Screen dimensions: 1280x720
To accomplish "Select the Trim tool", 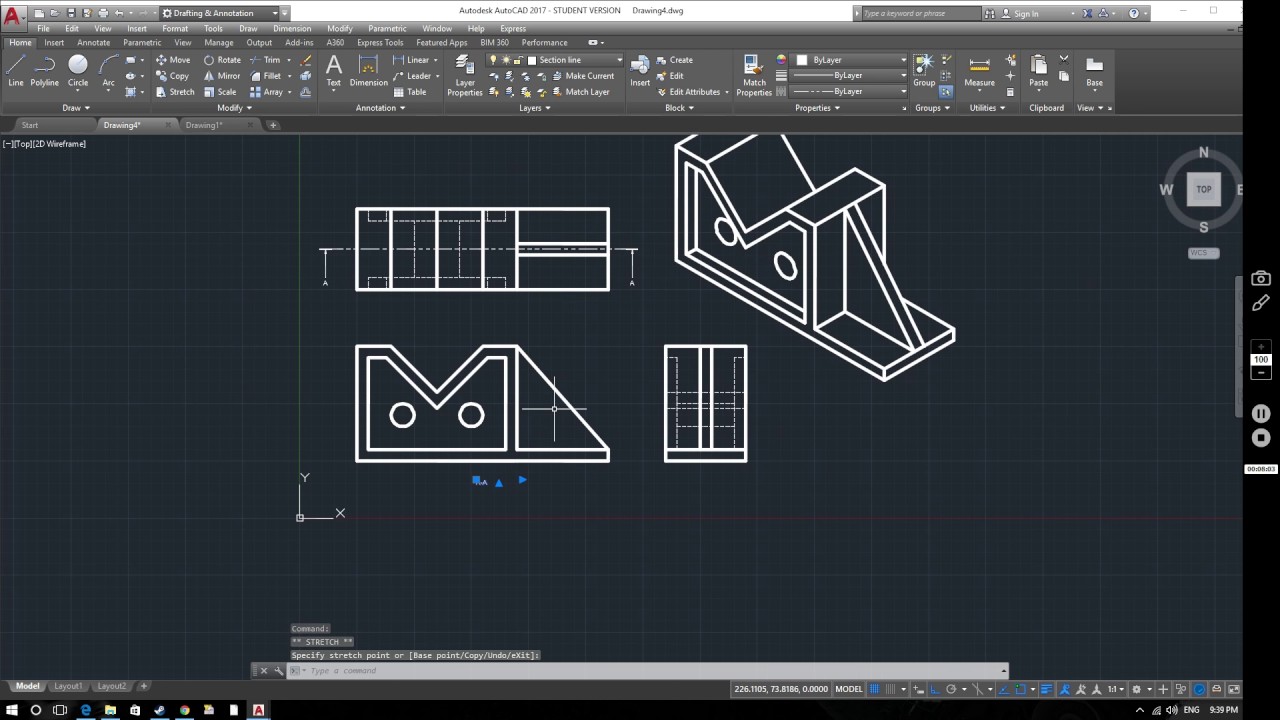I will tap(265, 60).
